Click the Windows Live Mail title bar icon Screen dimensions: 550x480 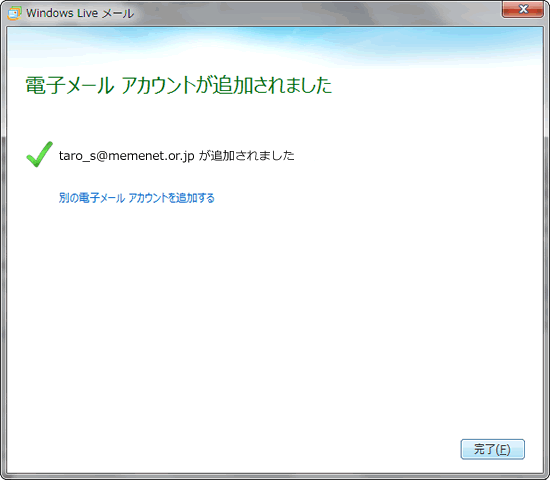(14, 13)
